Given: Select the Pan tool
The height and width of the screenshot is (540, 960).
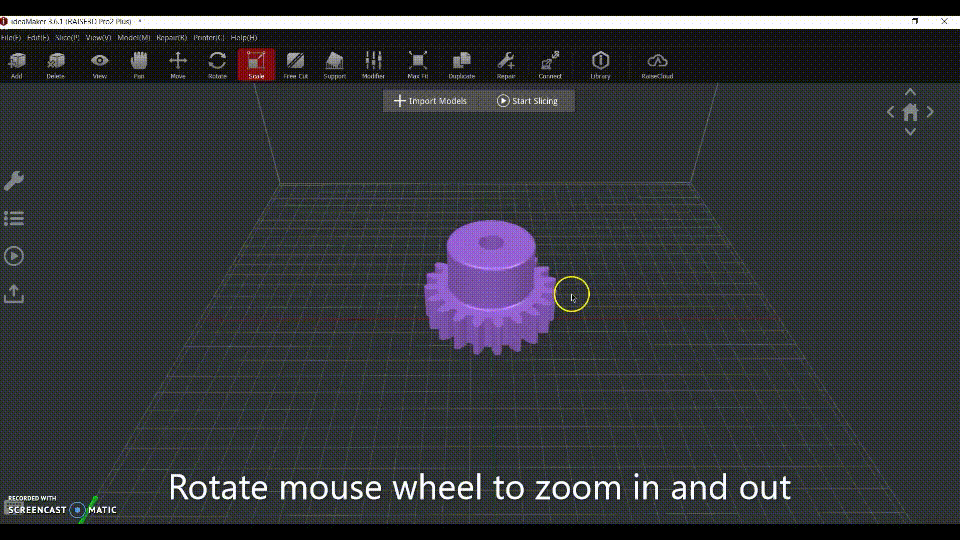Looking at the screenshot, I should click(139, 65).
